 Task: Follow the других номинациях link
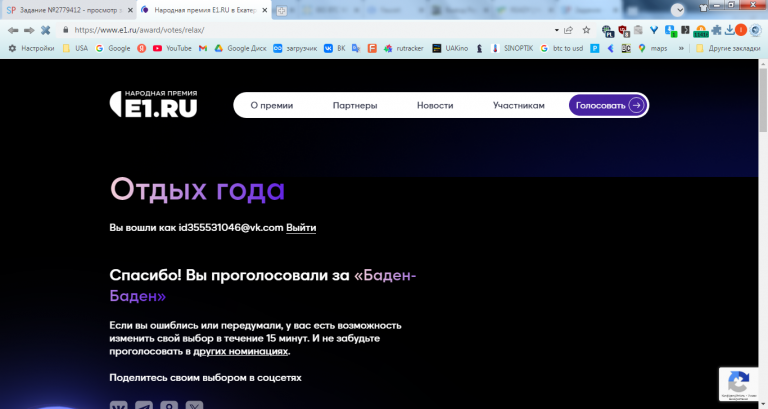[240, 351]
